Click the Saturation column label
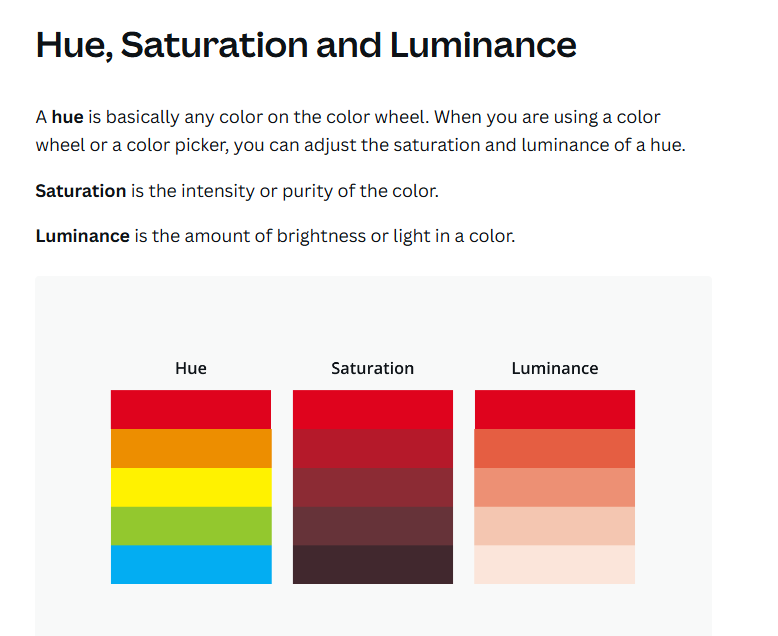778x636 pixels. (373, 368)
